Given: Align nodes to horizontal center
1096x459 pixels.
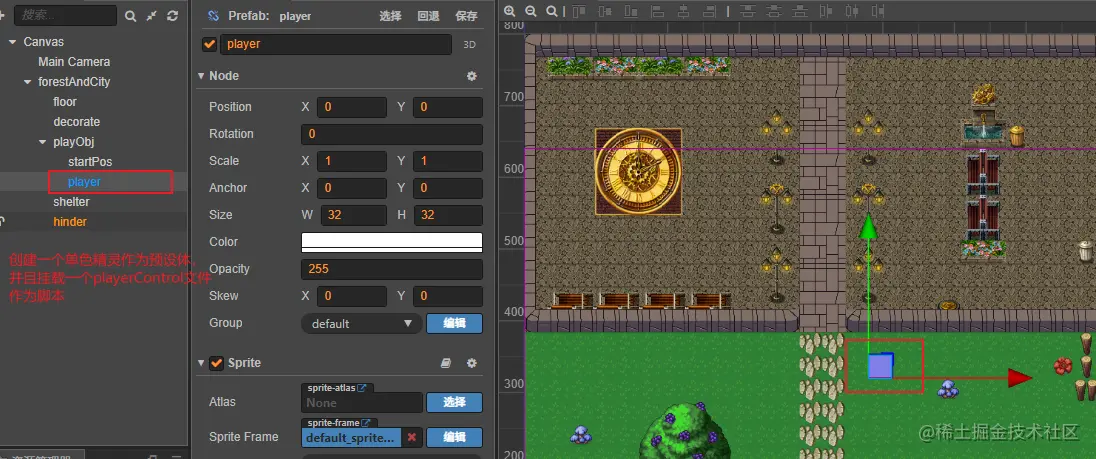Looking at the screenshot, I should click(x=684, y=11).
